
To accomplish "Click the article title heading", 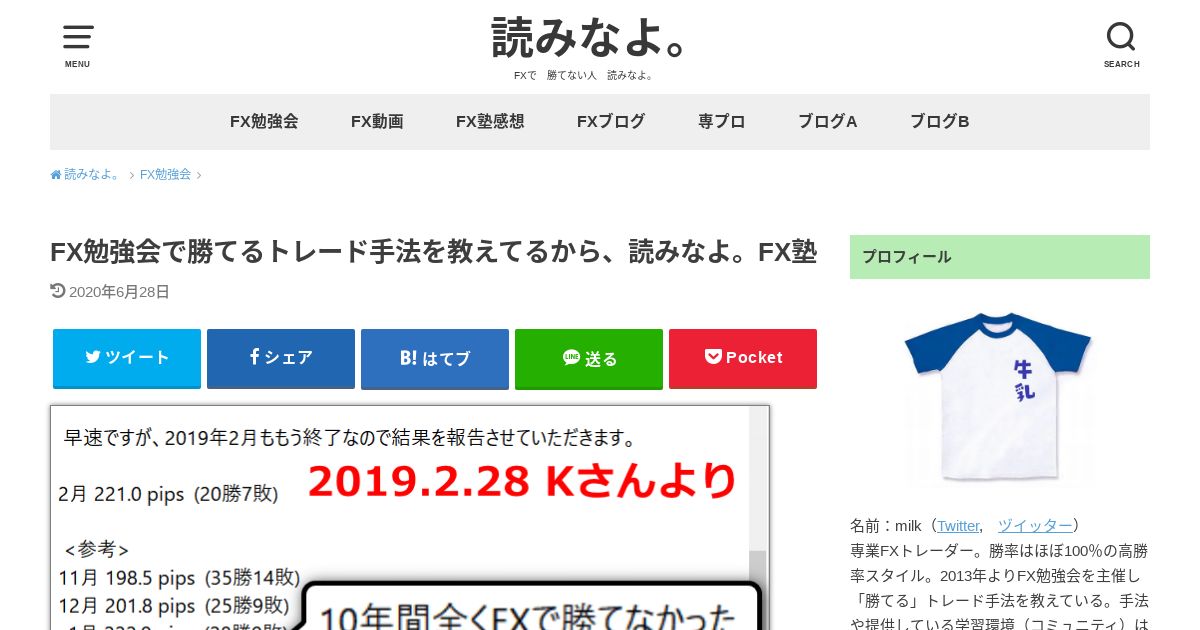I will (x=433, y=252).
